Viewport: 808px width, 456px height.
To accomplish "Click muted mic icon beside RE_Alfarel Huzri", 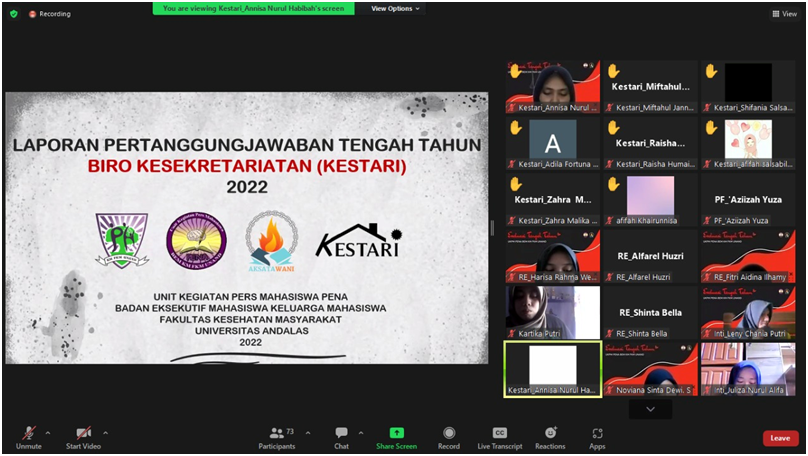I will pyautogui.click(x=610, y=277).
